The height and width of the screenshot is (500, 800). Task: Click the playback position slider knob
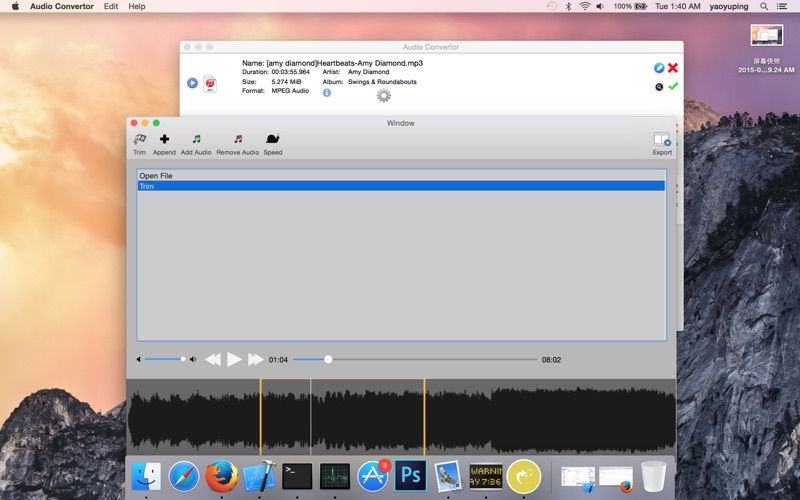tap(329, 359)
